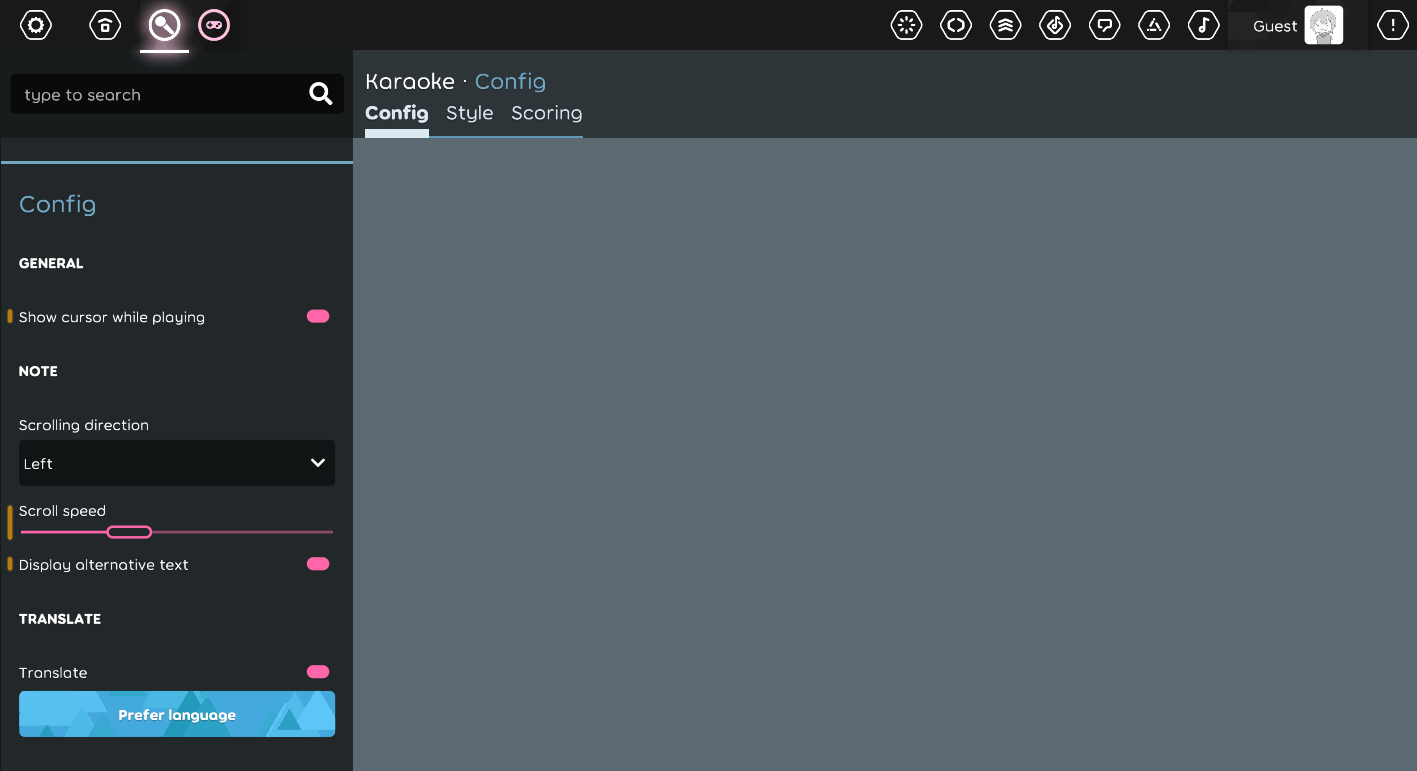This screenshot has height=771, width=1417.
Task: Disable Display alternative text
Action: point(317,563)
